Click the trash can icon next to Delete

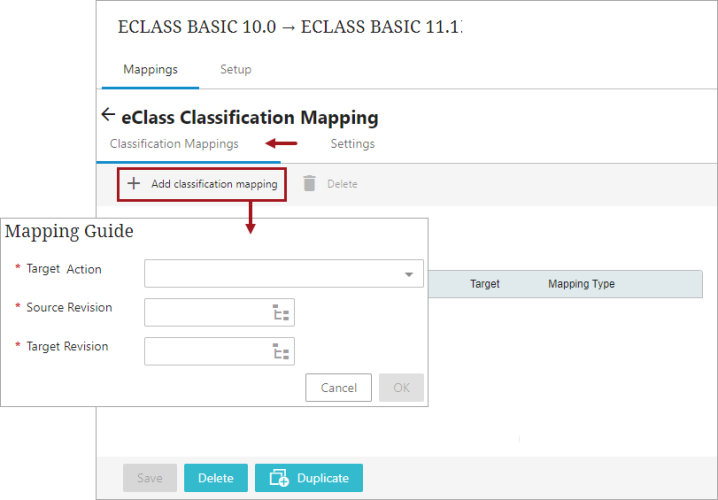click(310, 183)
